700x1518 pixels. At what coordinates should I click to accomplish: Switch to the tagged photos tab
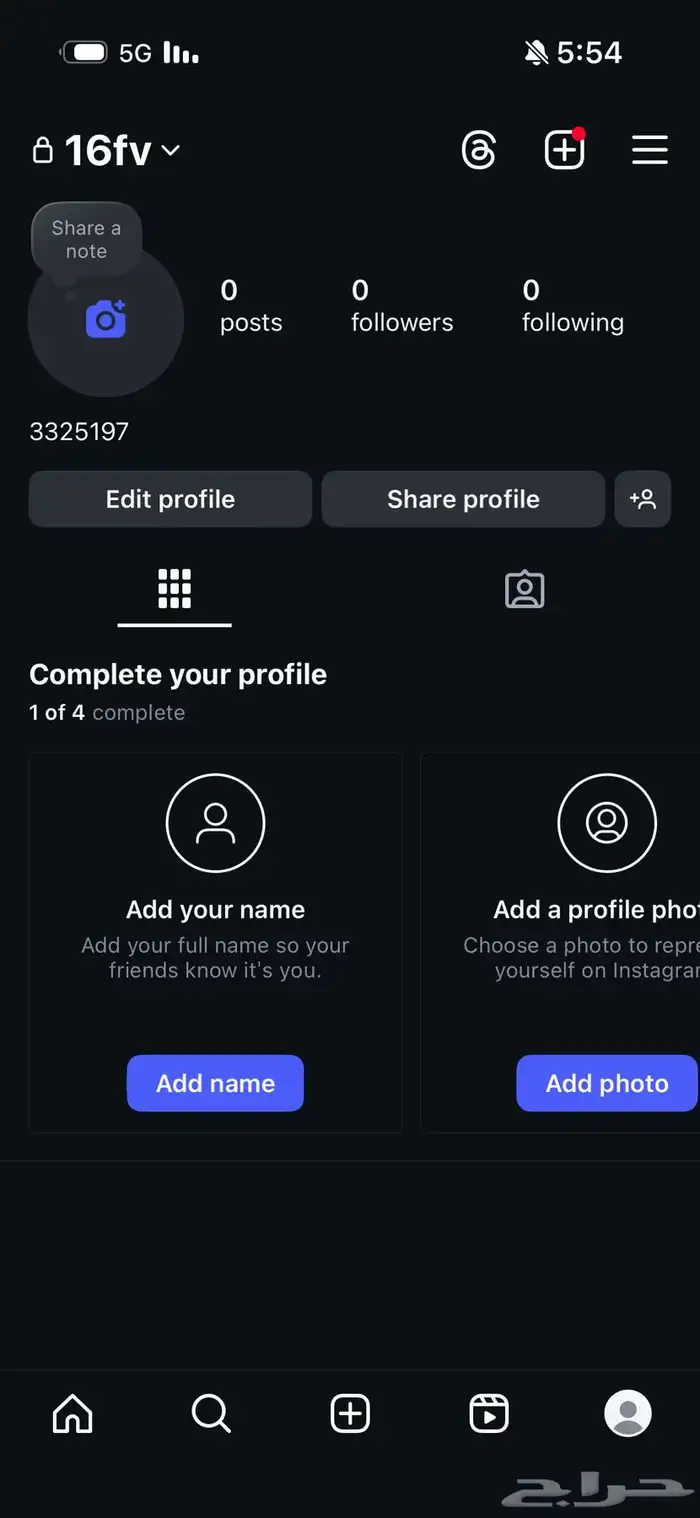(x=524, y=590)
